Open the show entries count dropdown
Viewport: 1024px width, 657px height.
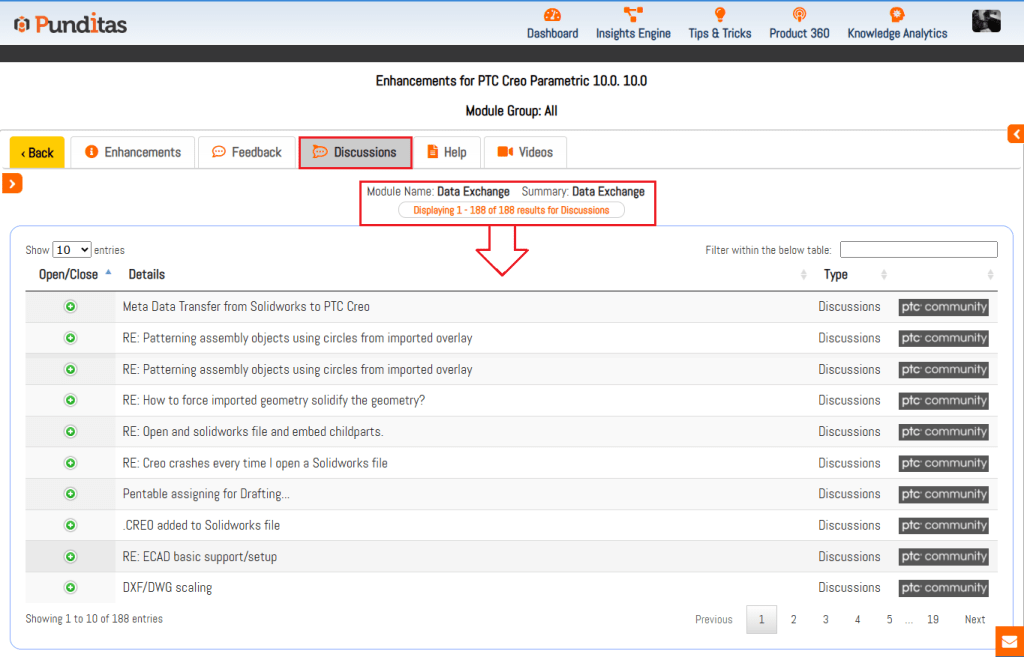(71, 250)
